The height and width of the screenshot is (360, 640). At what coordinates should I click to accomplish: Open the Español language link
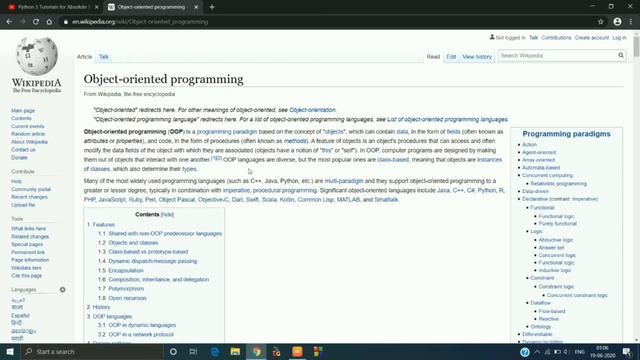20,316
